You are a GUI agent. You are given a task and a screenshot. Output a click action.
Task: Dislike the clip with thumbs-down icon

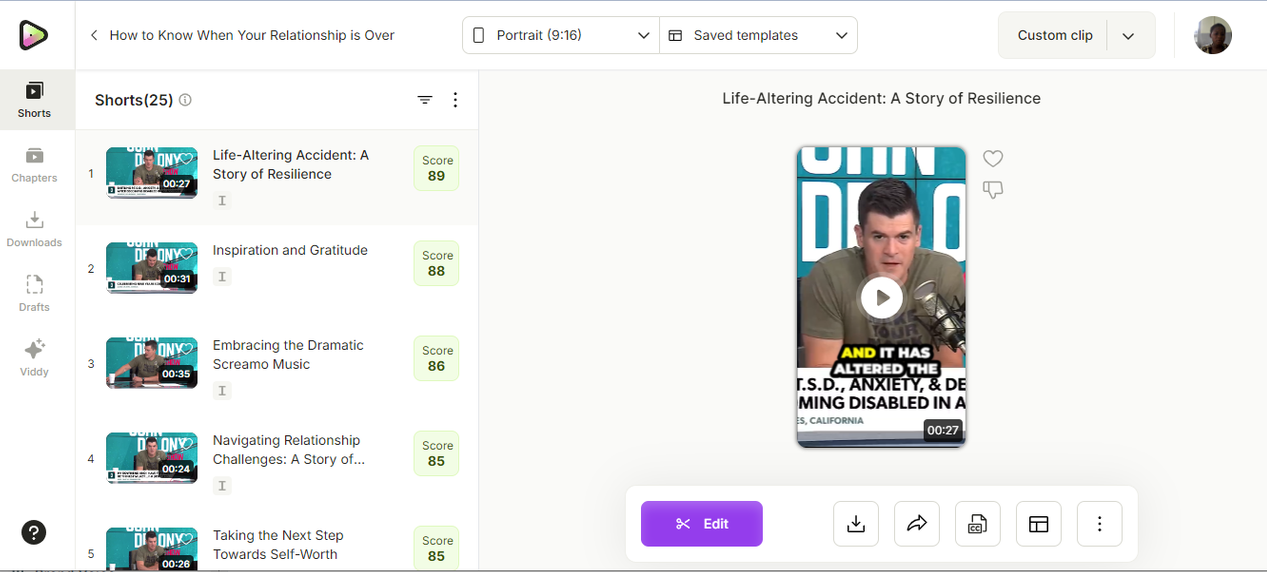(993, 190)
